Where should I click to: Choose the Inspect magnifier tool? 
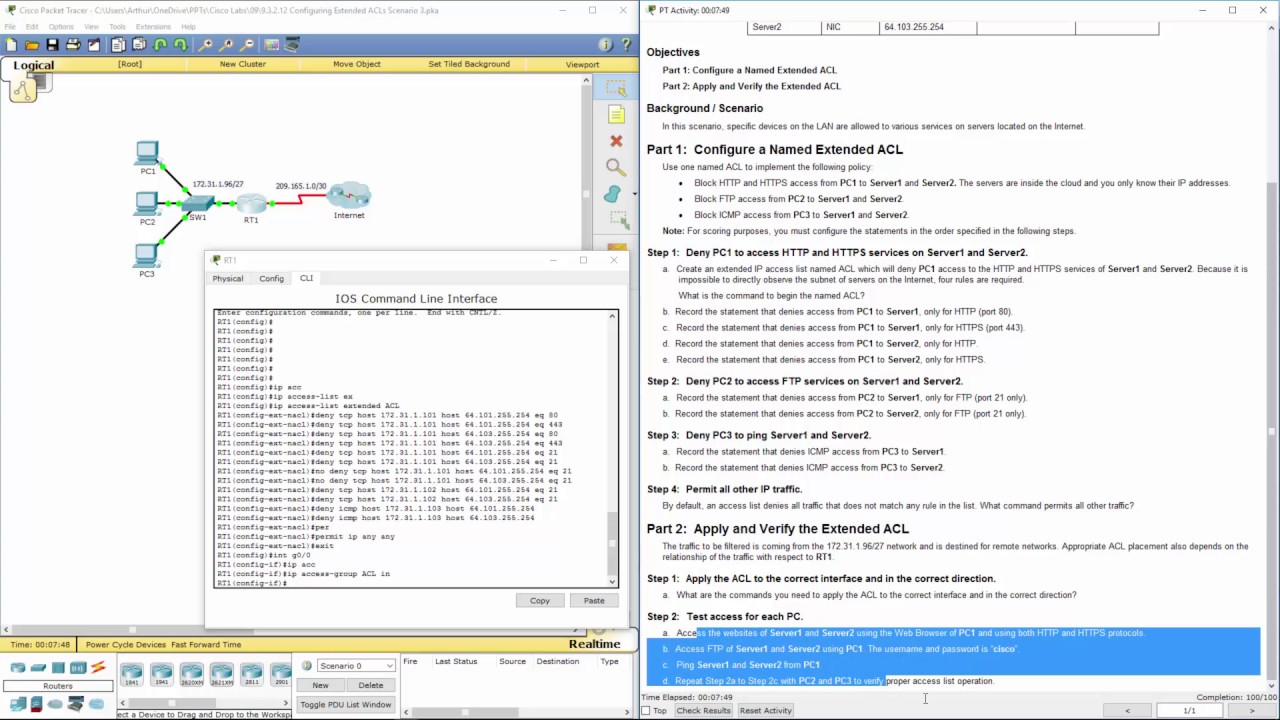tap(616, 167)
